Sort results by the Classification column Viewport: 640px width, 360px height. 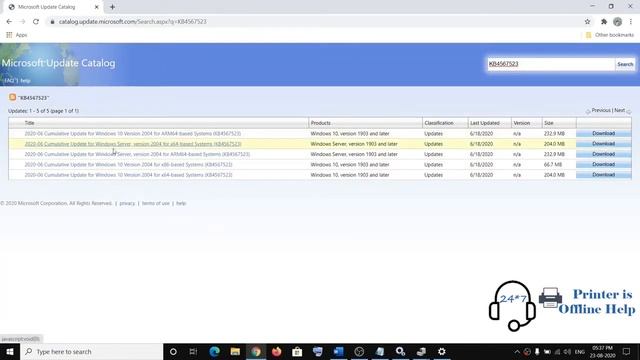point(439,123)
